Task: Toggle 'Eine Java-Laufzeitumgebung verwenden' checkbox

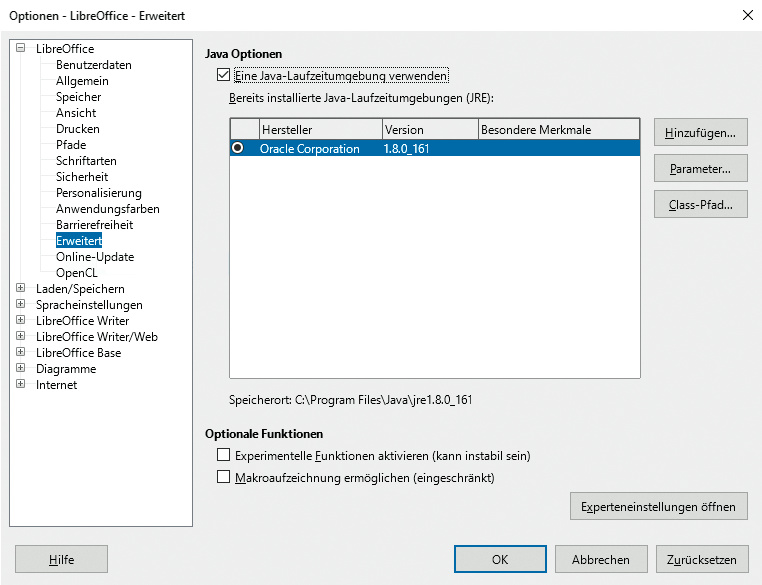Action: tap(223, 75)
